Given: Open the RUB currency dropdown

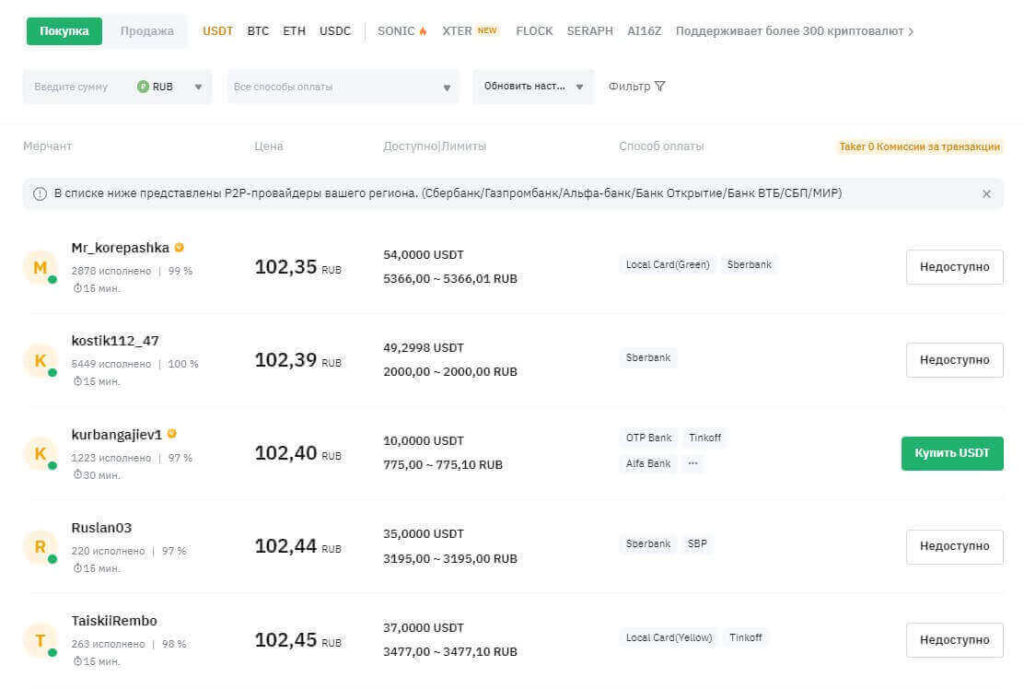Looking at the screenshot, I should click(170, 87).
